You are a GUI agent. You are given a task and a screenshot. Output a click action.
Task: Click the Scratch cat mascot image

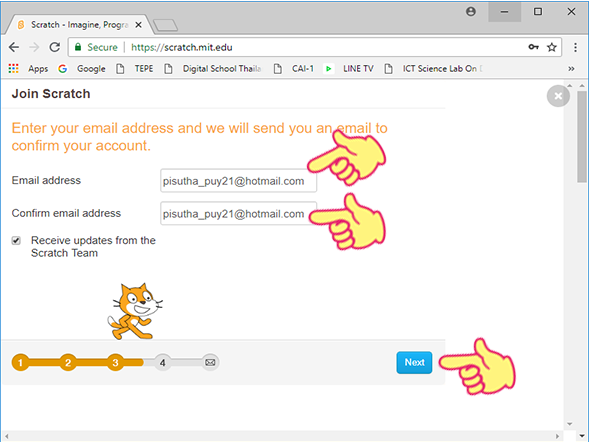[135, 312]
